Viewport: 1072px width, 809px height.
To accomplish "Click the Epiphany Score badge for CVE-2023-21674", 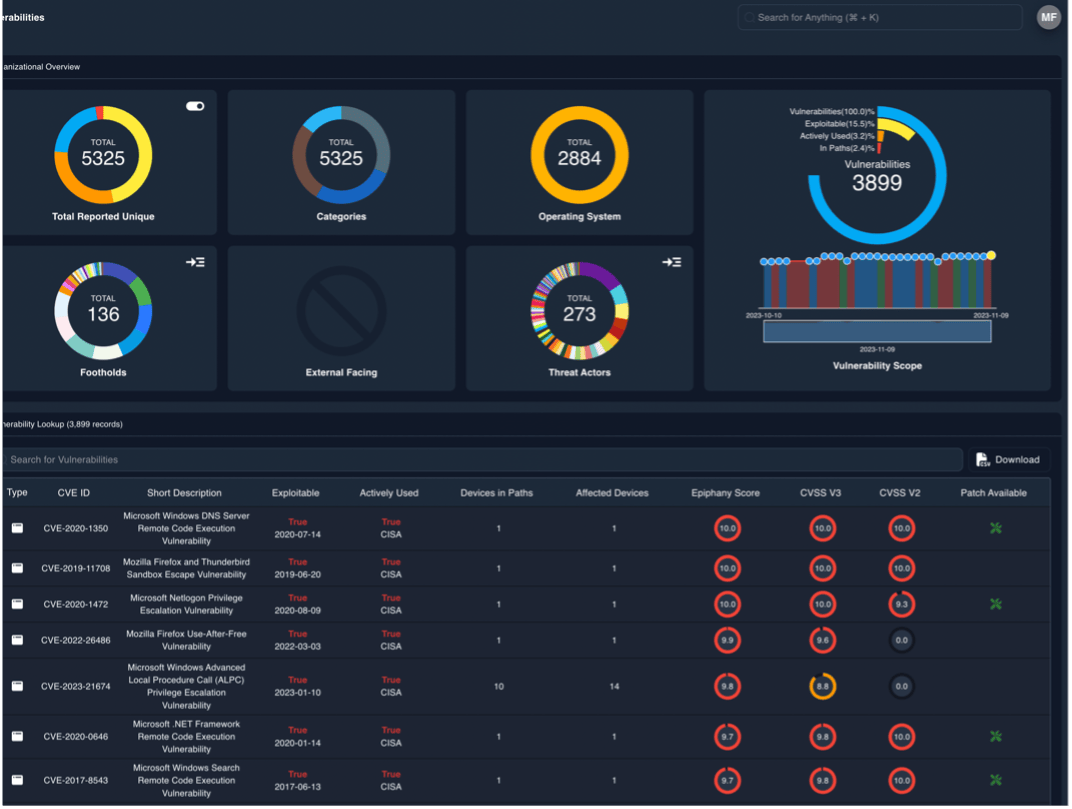I will pyautogui.click(x=727, y=686).
